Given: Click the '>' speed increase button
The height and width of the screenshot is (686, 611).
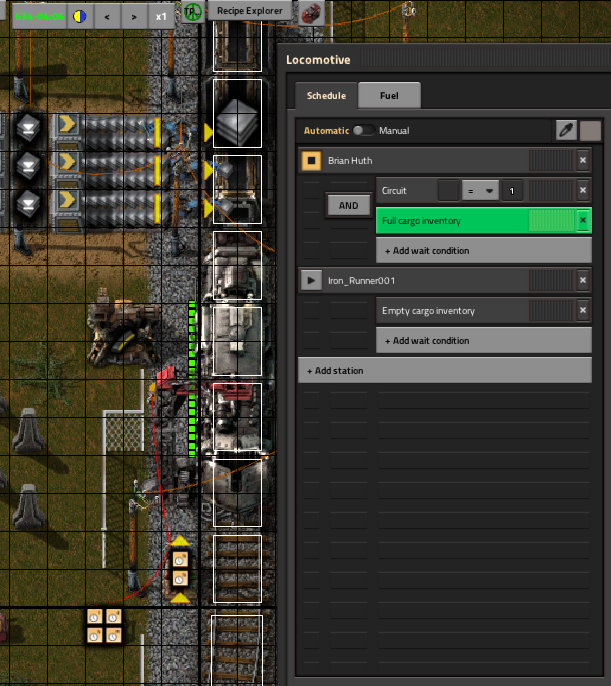Looking at the screenshot, I should pyautogui.click(x=134, y=17).
